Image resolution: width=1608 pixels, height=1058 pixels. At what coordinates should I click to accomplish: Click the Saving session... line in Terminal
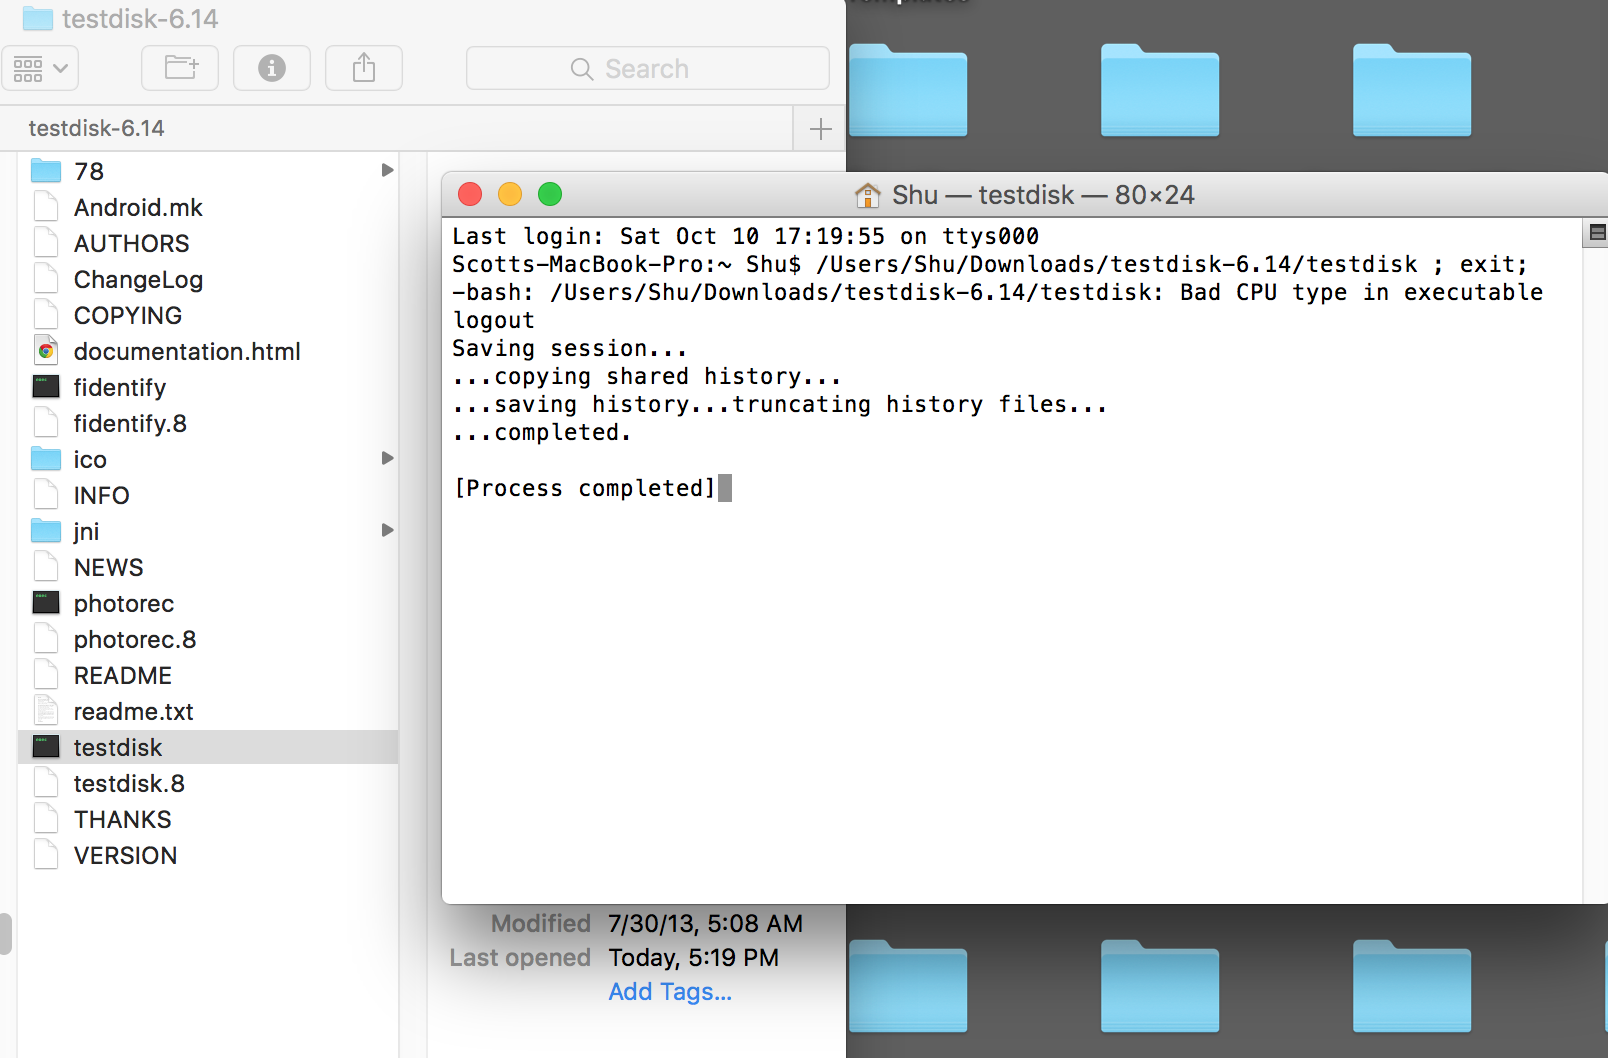(569, 349)
